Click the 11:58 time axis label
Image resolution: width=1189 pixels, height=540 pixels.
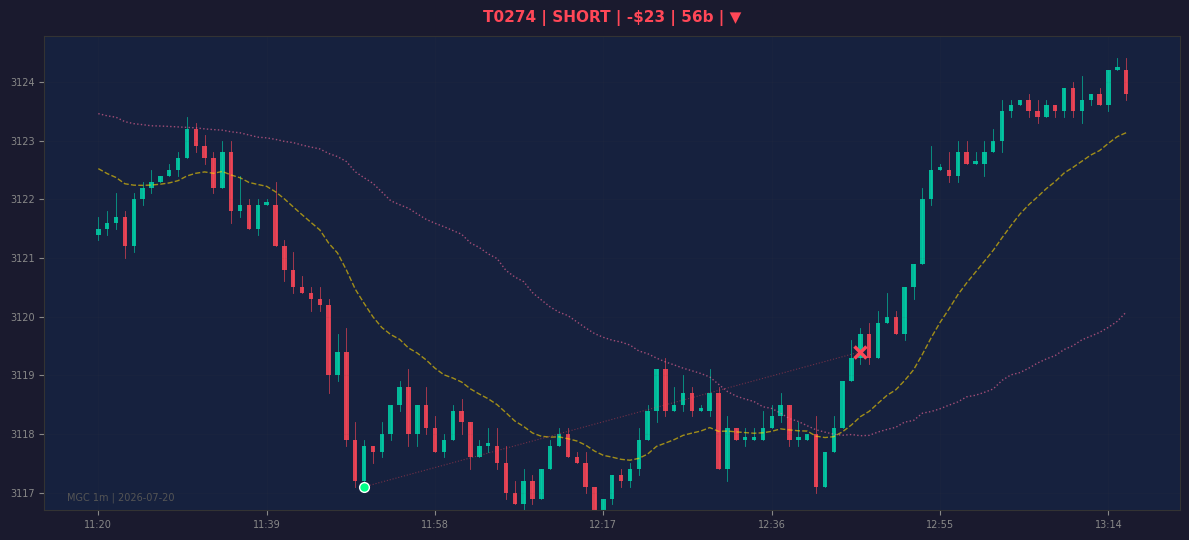point(435,524)
